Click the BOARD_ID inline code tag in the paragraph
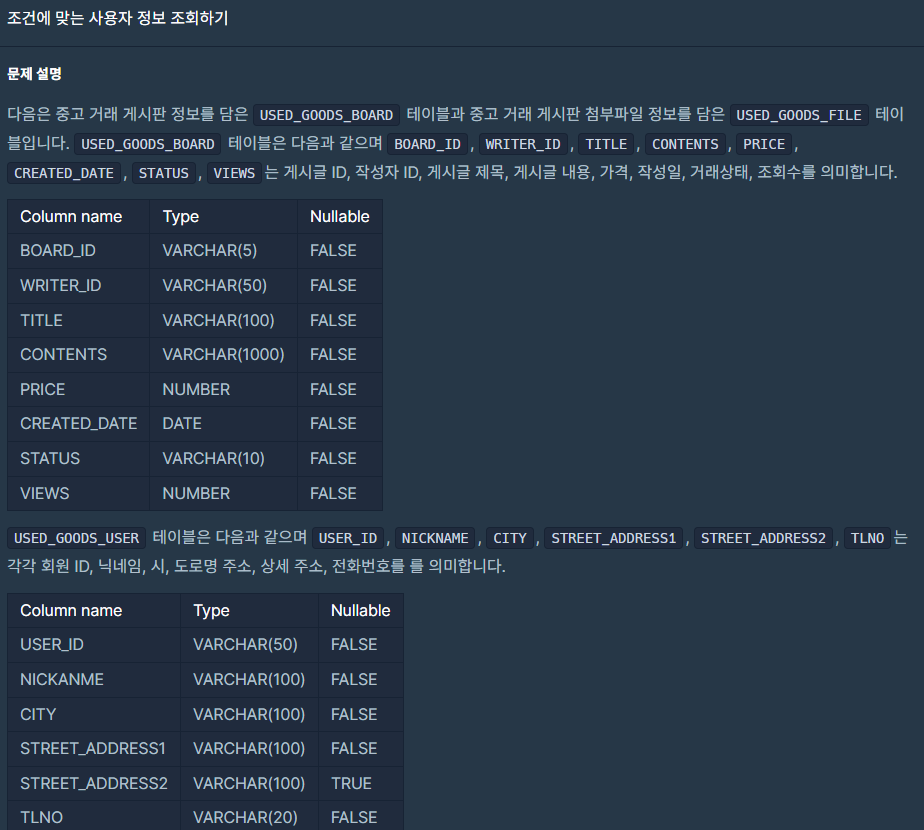The width and height of the screenshot is (924, 830). pos(427,144)
